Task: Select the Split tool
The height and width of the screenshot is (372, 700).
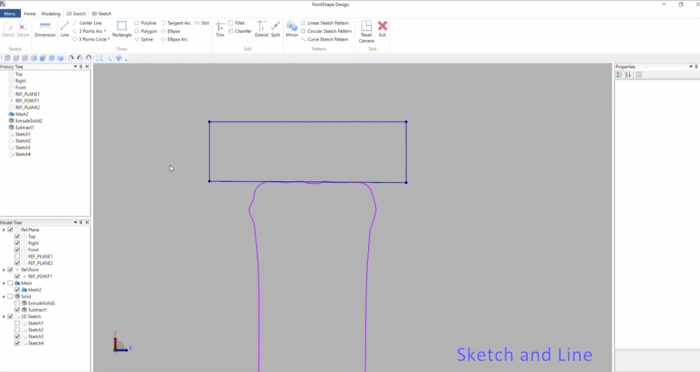Action: 275,29
